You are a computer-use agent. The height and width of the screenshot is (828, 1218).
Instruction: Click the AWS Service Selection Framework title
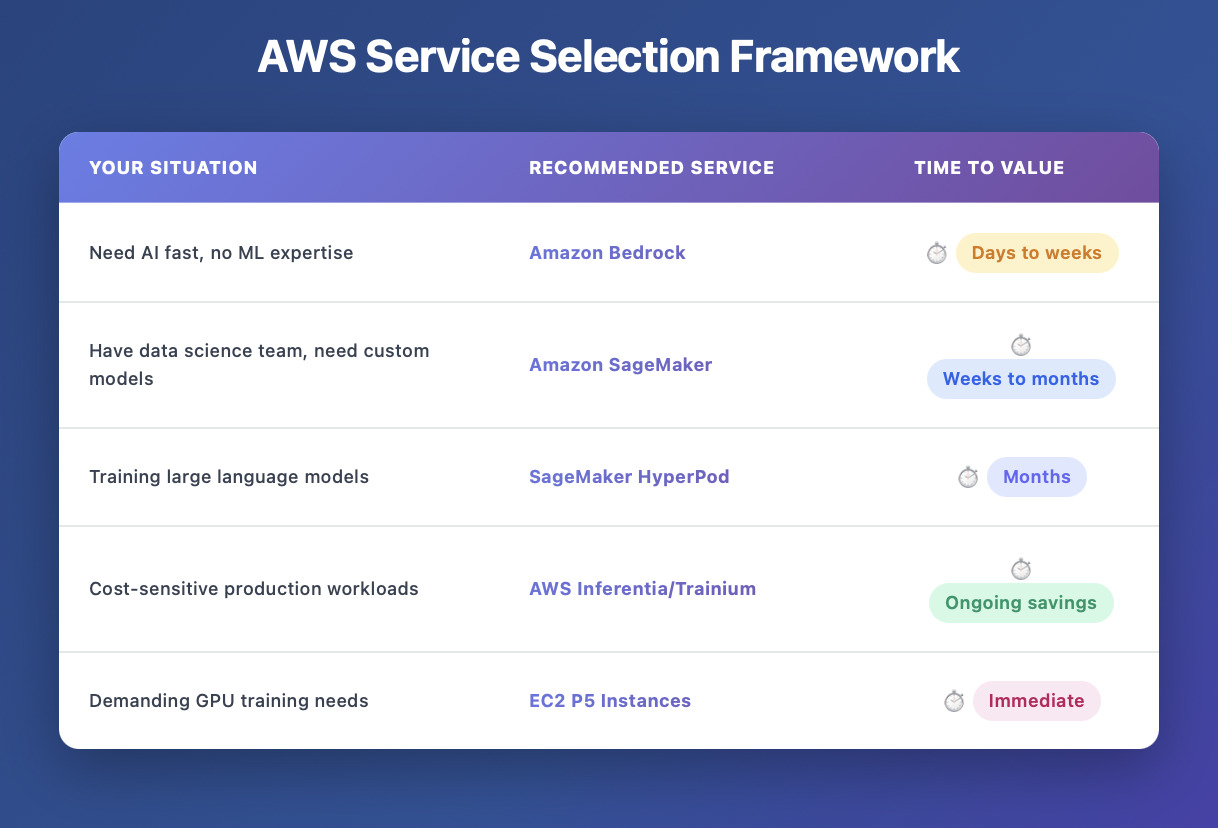click(608, 58)
